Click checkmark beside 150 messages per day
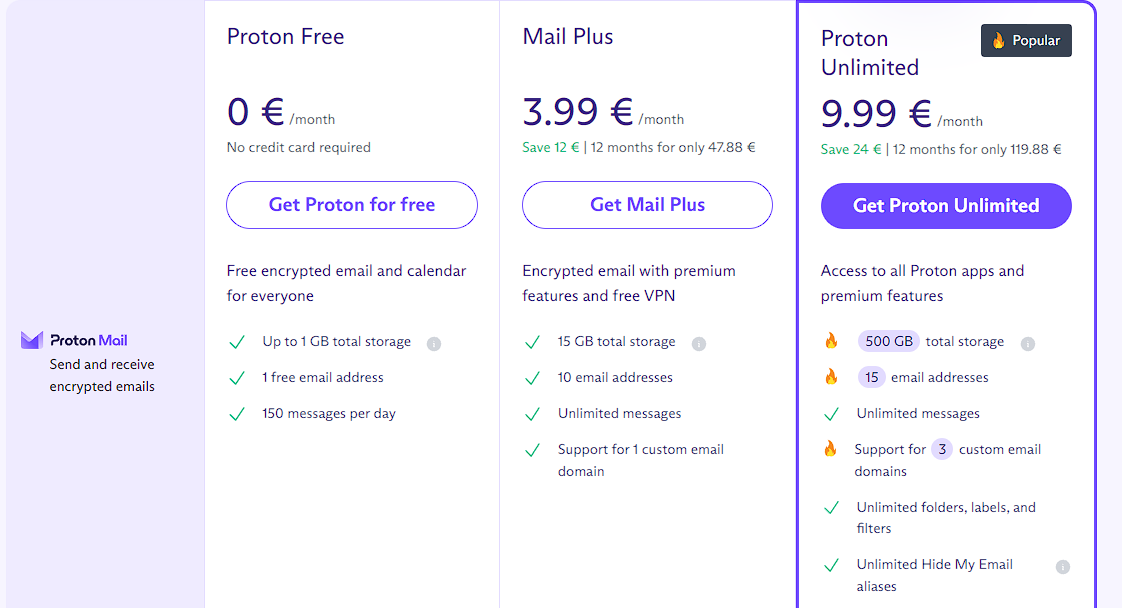Screen dimensions: 1122x608 [237, 414]
